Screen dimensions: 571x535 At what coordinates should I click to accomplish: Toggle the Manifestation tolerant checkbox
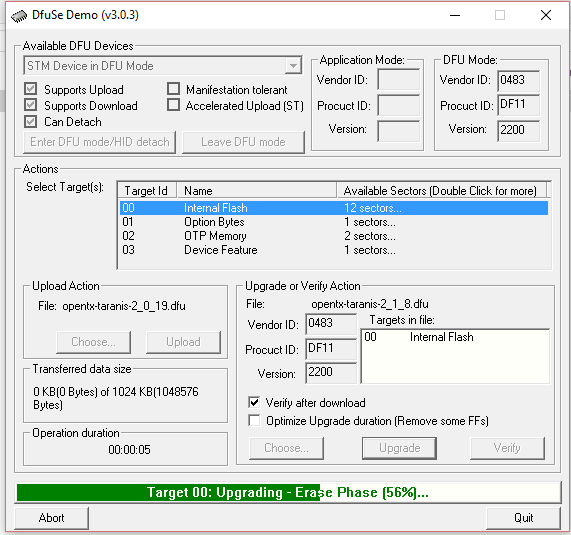point(173,88)
